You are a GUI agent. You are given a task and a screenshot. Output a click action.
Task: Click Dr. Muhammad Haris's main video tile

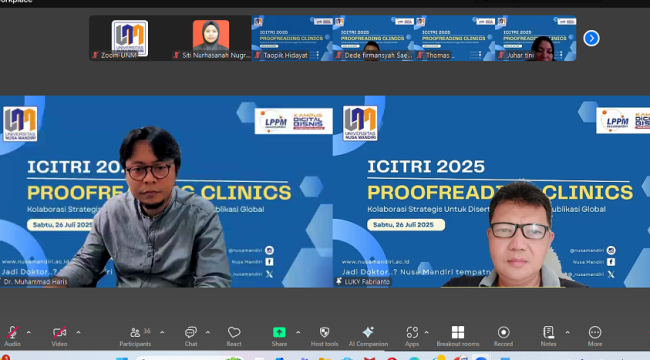point(166,192)
